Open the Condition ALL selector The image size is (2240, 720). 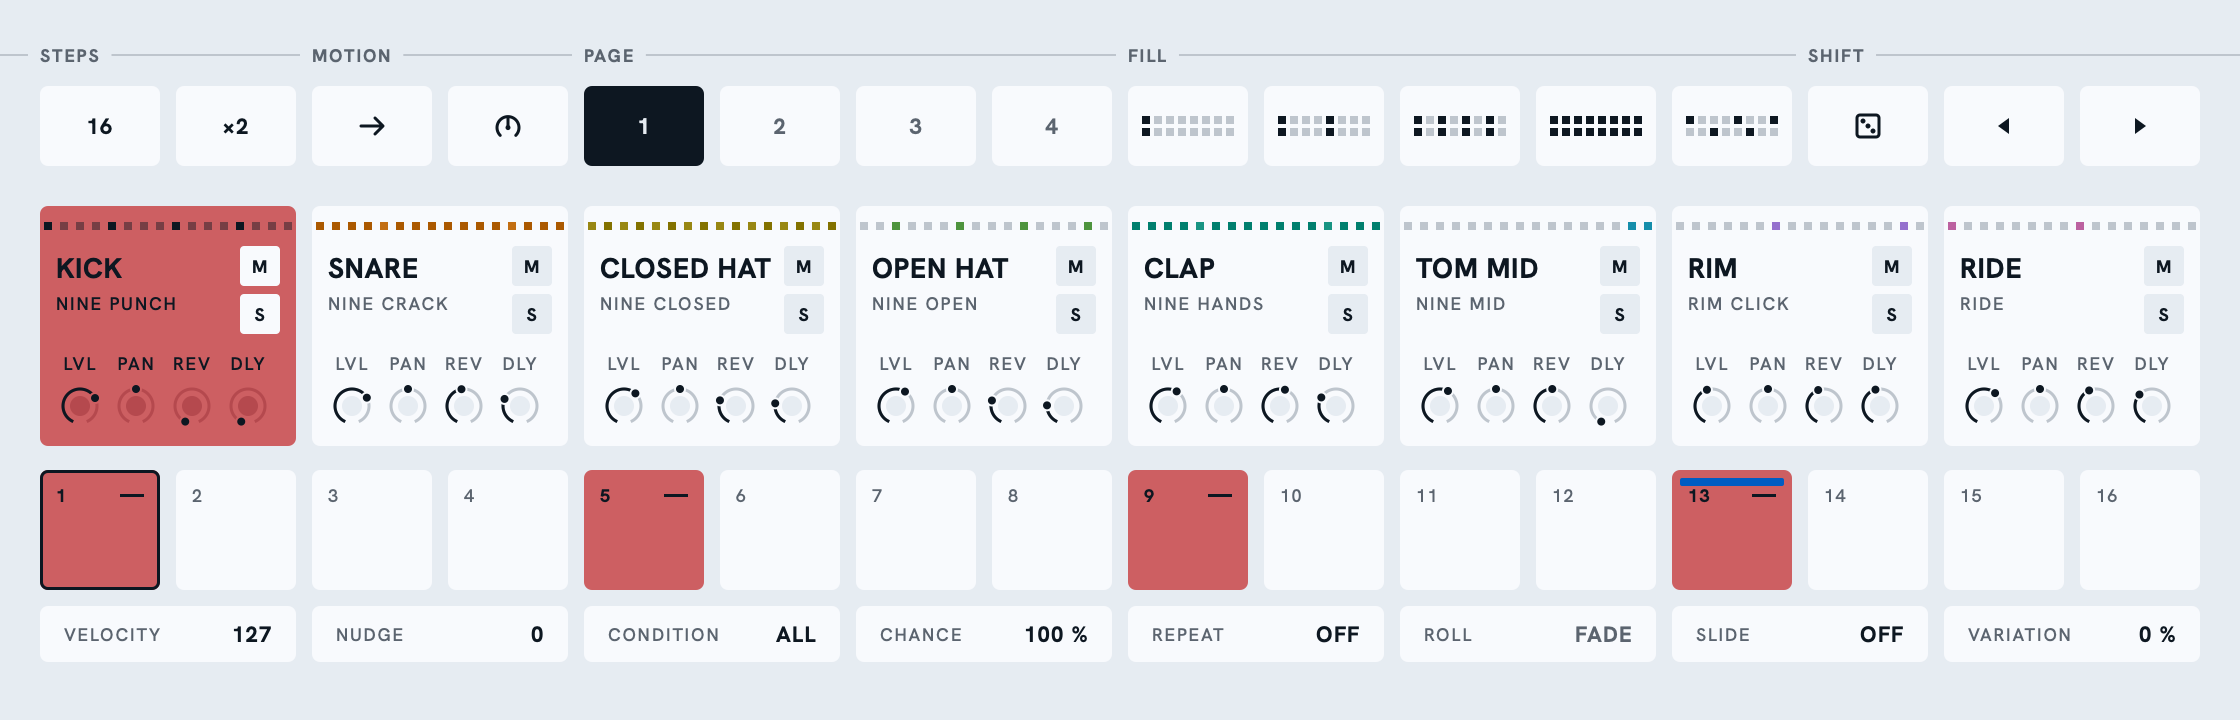pyautogui.click(x=712, y=634)
